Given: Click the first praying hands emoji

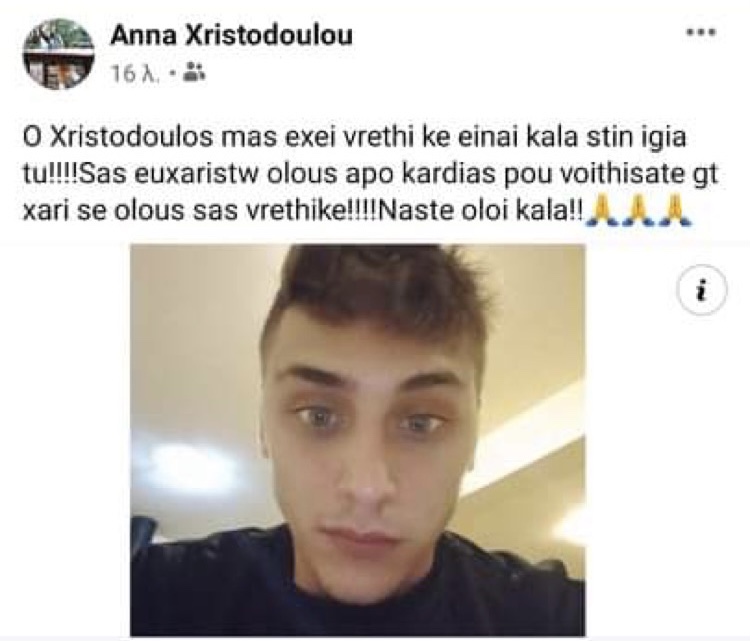Looking at the screenshot, I should pos(603,210).
